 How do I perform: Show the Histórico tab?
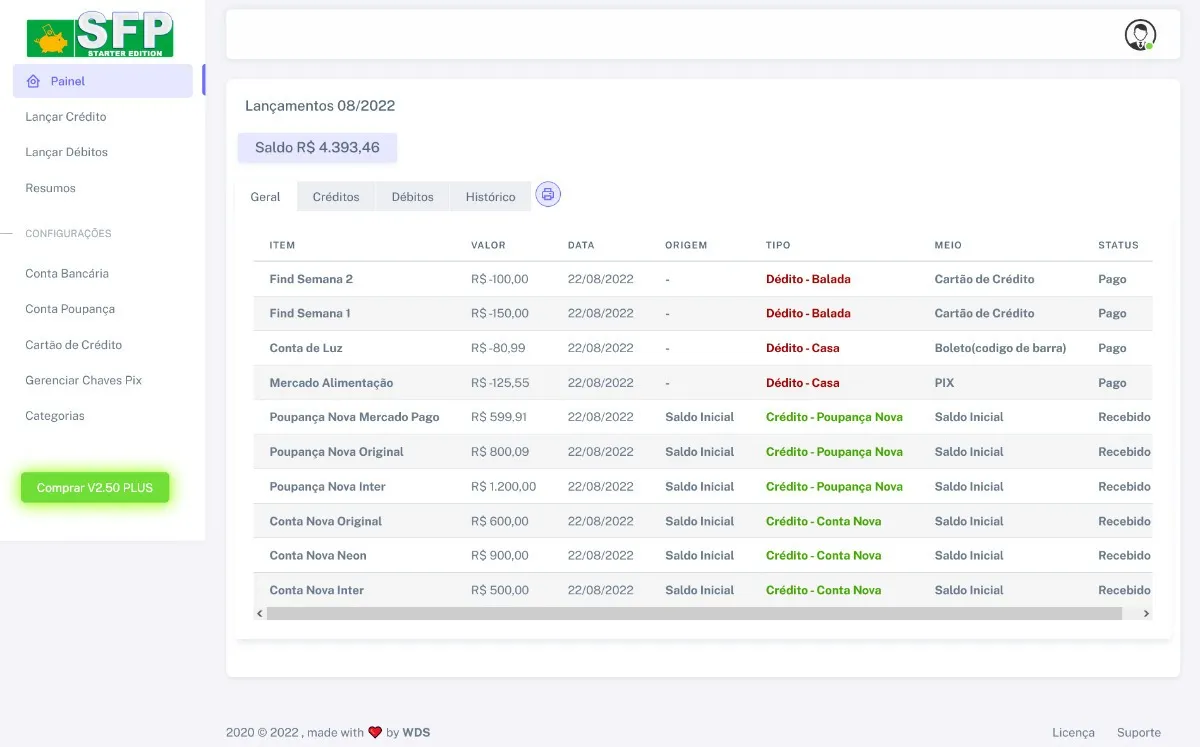click(x=490, y=197)
